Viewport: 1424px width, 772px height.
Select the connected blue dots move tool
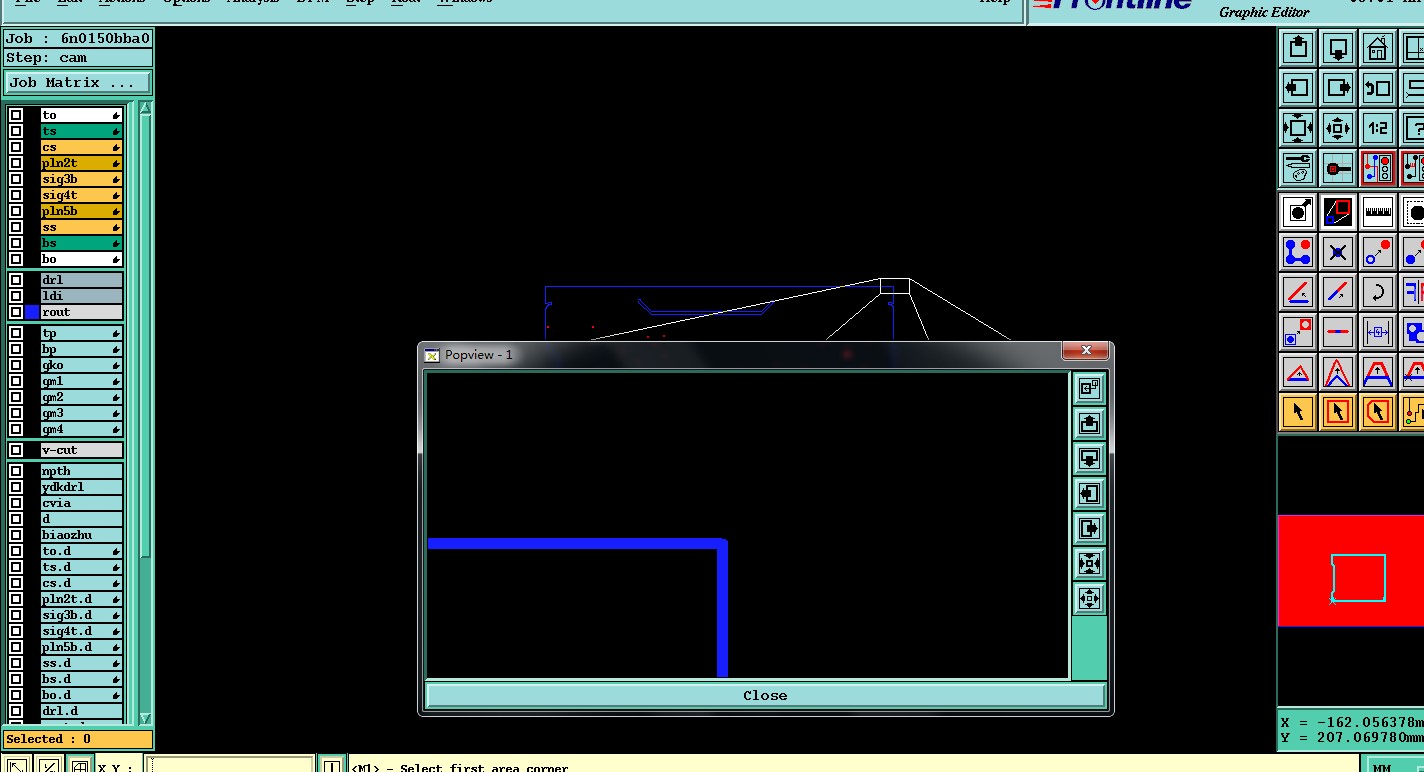1298,252
